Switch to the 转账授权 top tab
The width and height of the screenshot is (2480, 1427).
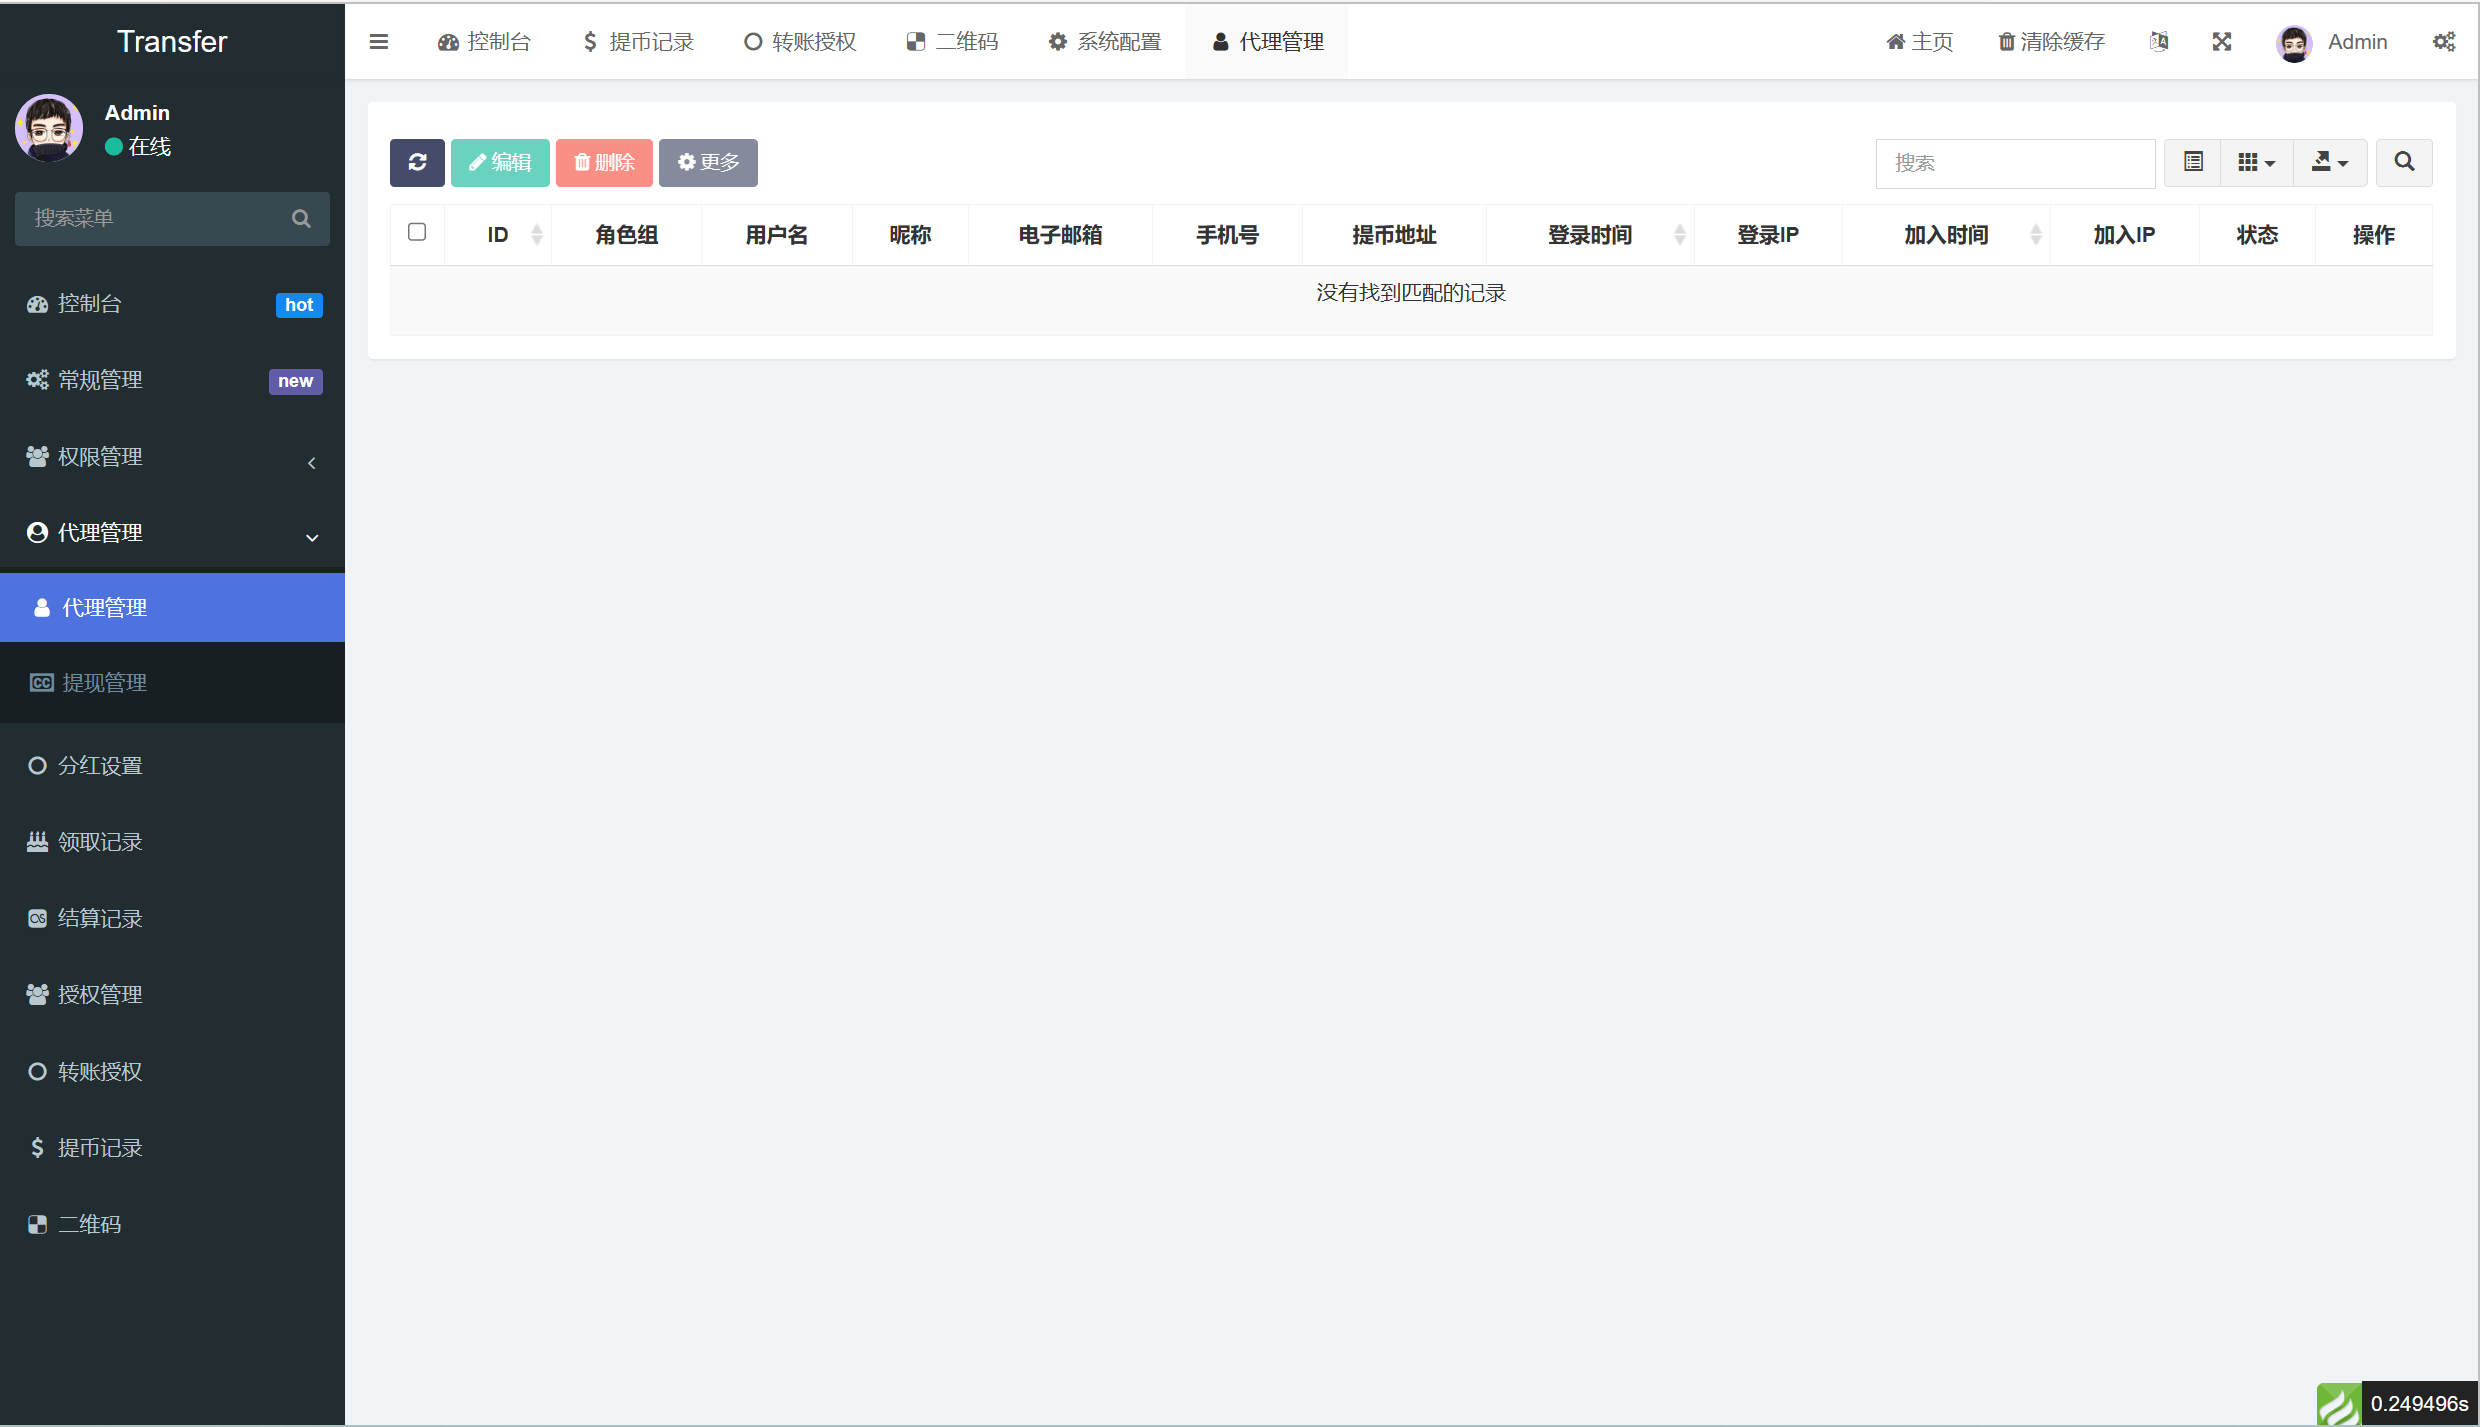tap(800, 42)
